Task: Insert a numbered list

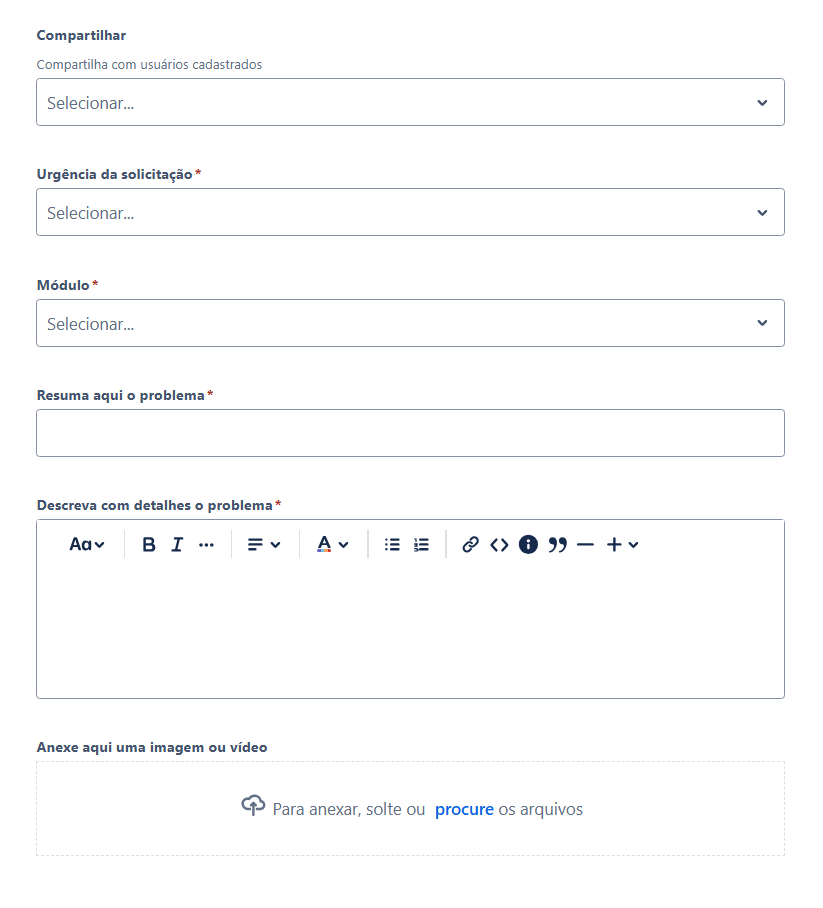Action: pos(421,544)
